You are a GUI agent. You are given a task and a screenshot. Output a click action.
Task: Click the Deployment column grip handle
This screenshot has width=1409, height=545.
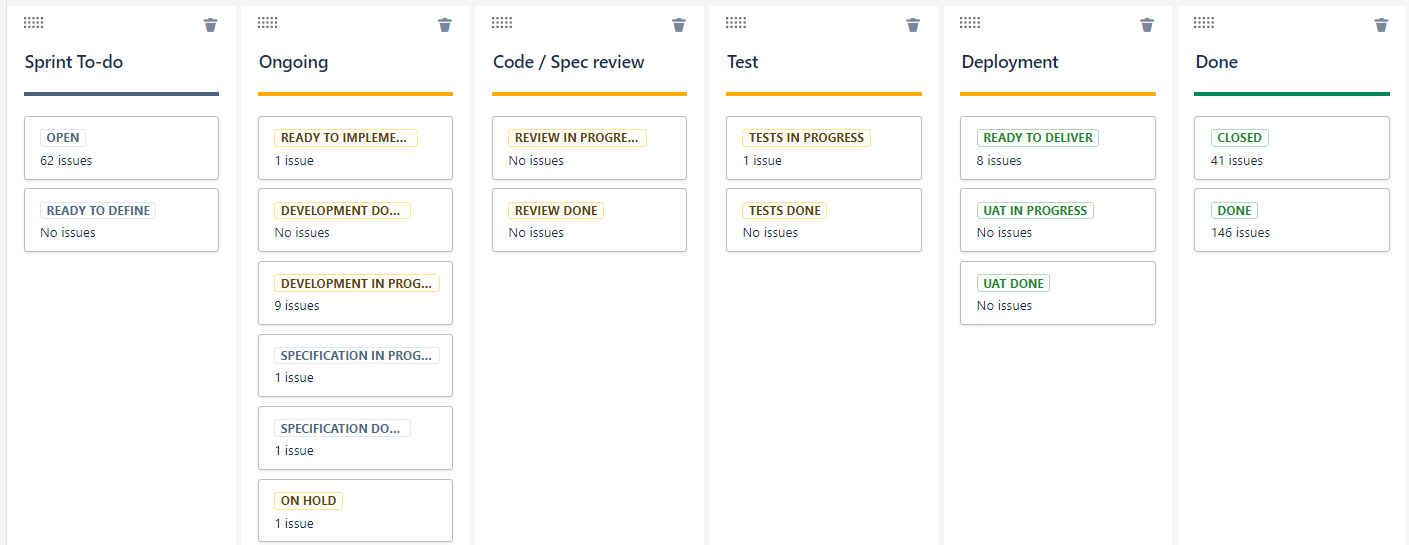pyautogui.click(x=970, y=22)
